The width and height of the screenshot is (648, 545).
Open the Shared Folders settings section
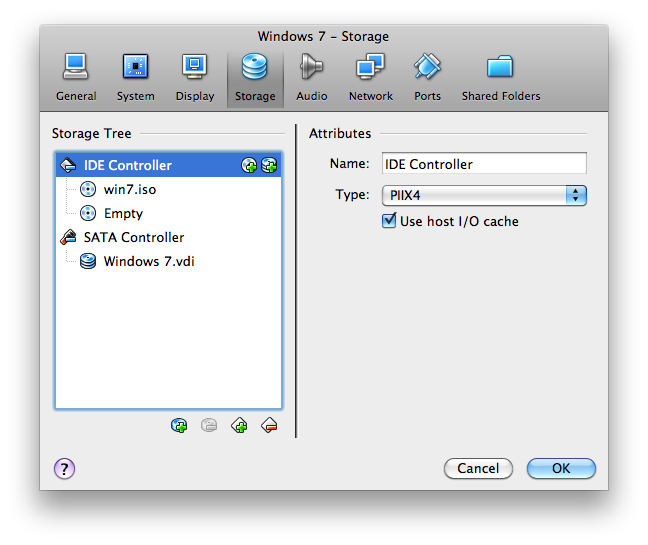501,78
